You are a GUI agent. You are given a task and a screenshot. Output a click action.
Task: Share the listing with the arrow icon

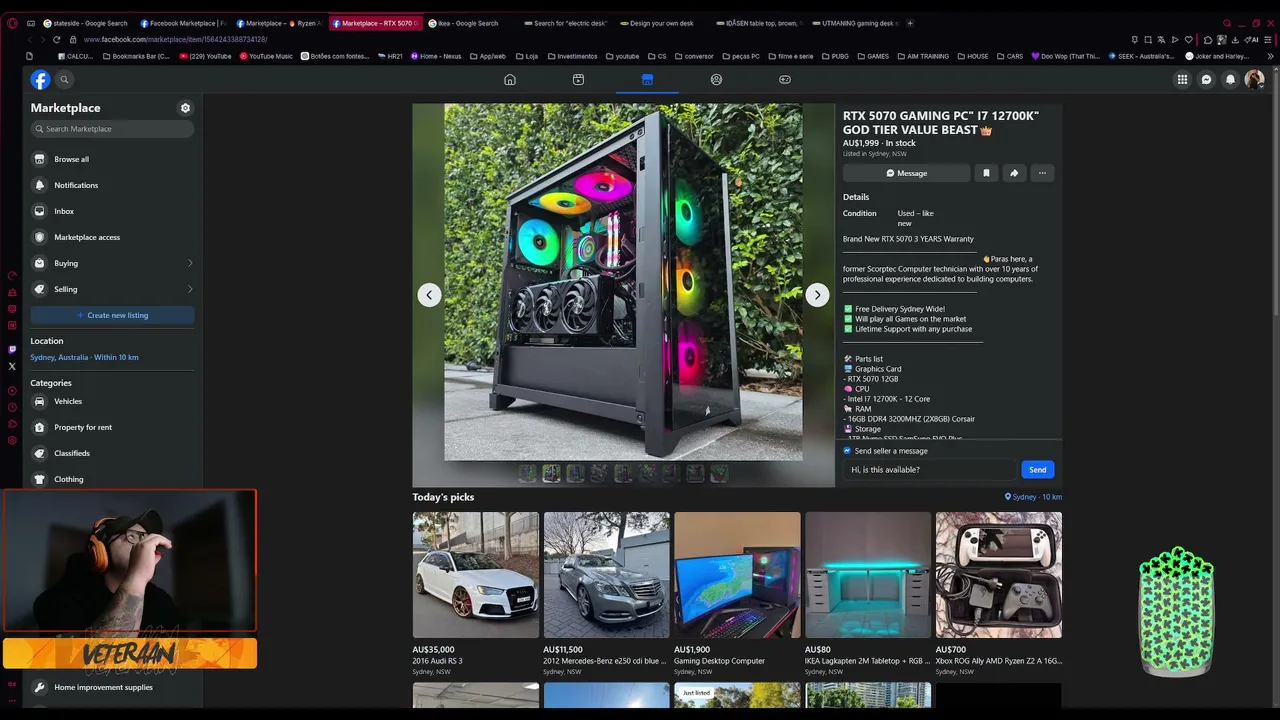point(1014,173)
